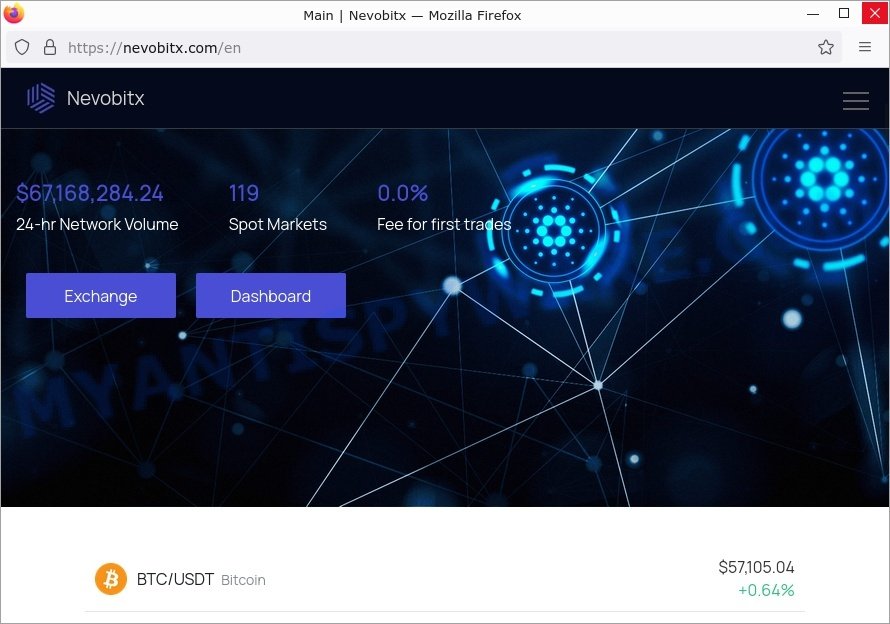Click the padlock site information icon
Screen dimensions: 890x624
pyautogui.click(x=50, y=47)
